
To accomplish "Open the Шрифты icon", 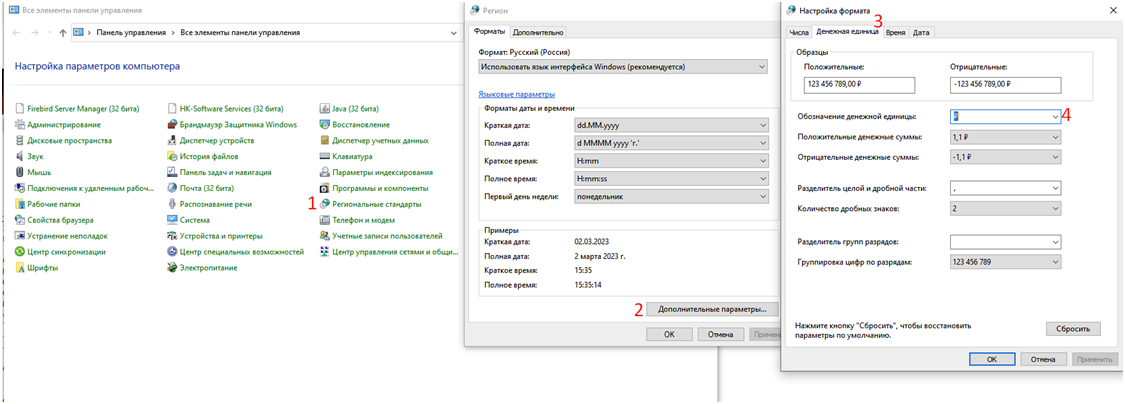I will coord(21,268).
